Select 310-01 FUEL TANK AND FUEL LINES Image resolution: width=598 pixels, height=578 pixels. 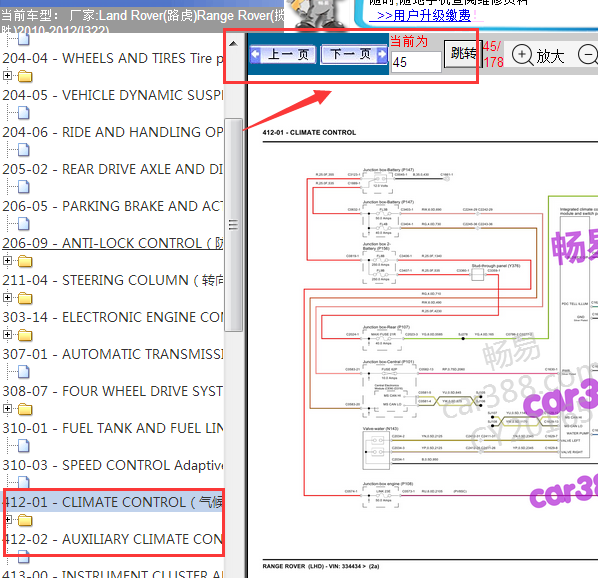[113, 428]
